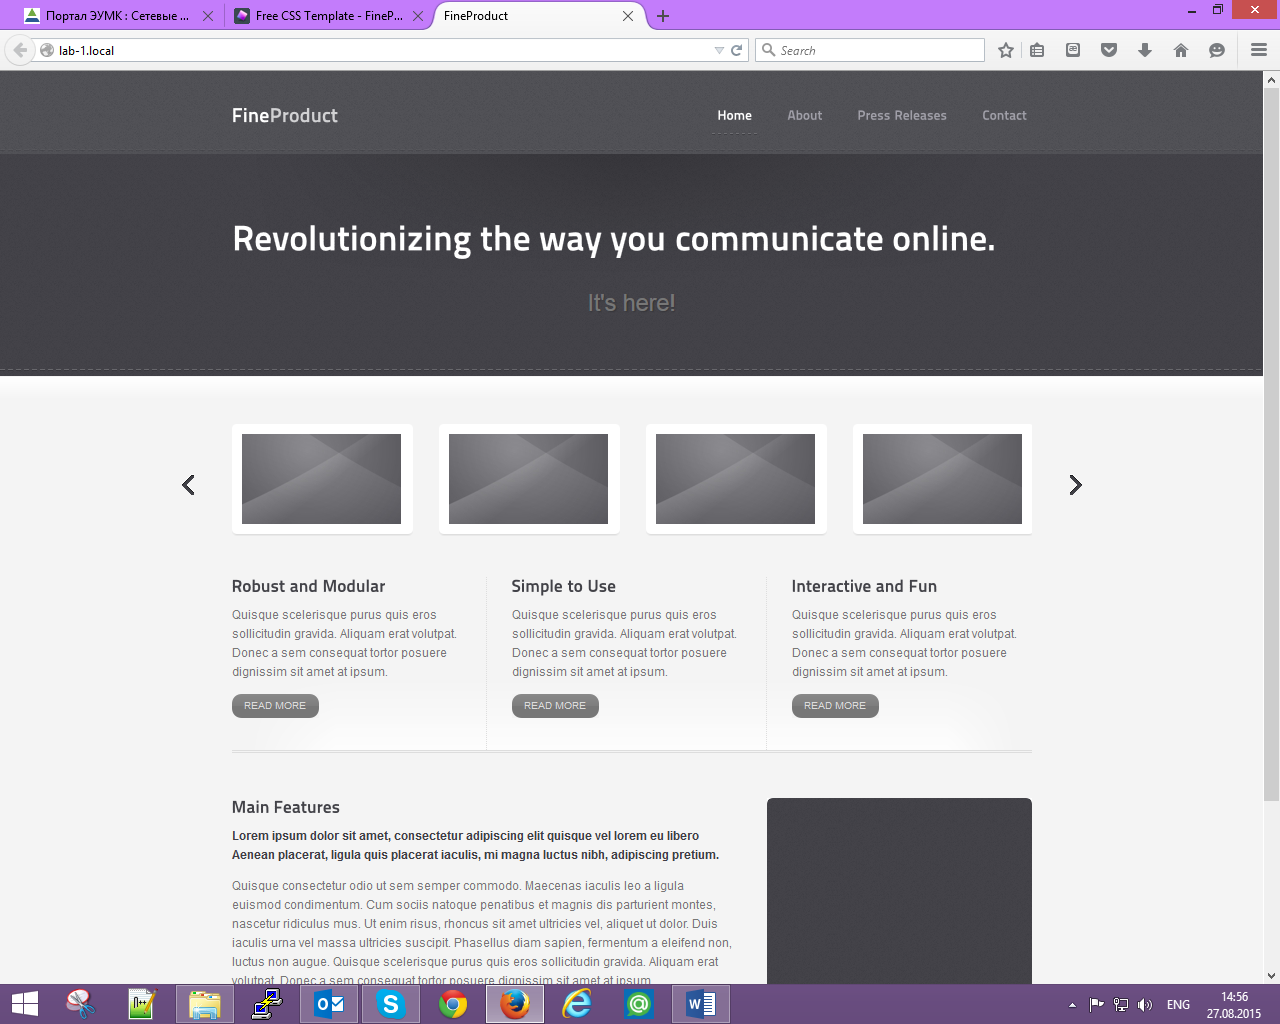
Task: Open the network tray icon
Action: point(1121,1005)
